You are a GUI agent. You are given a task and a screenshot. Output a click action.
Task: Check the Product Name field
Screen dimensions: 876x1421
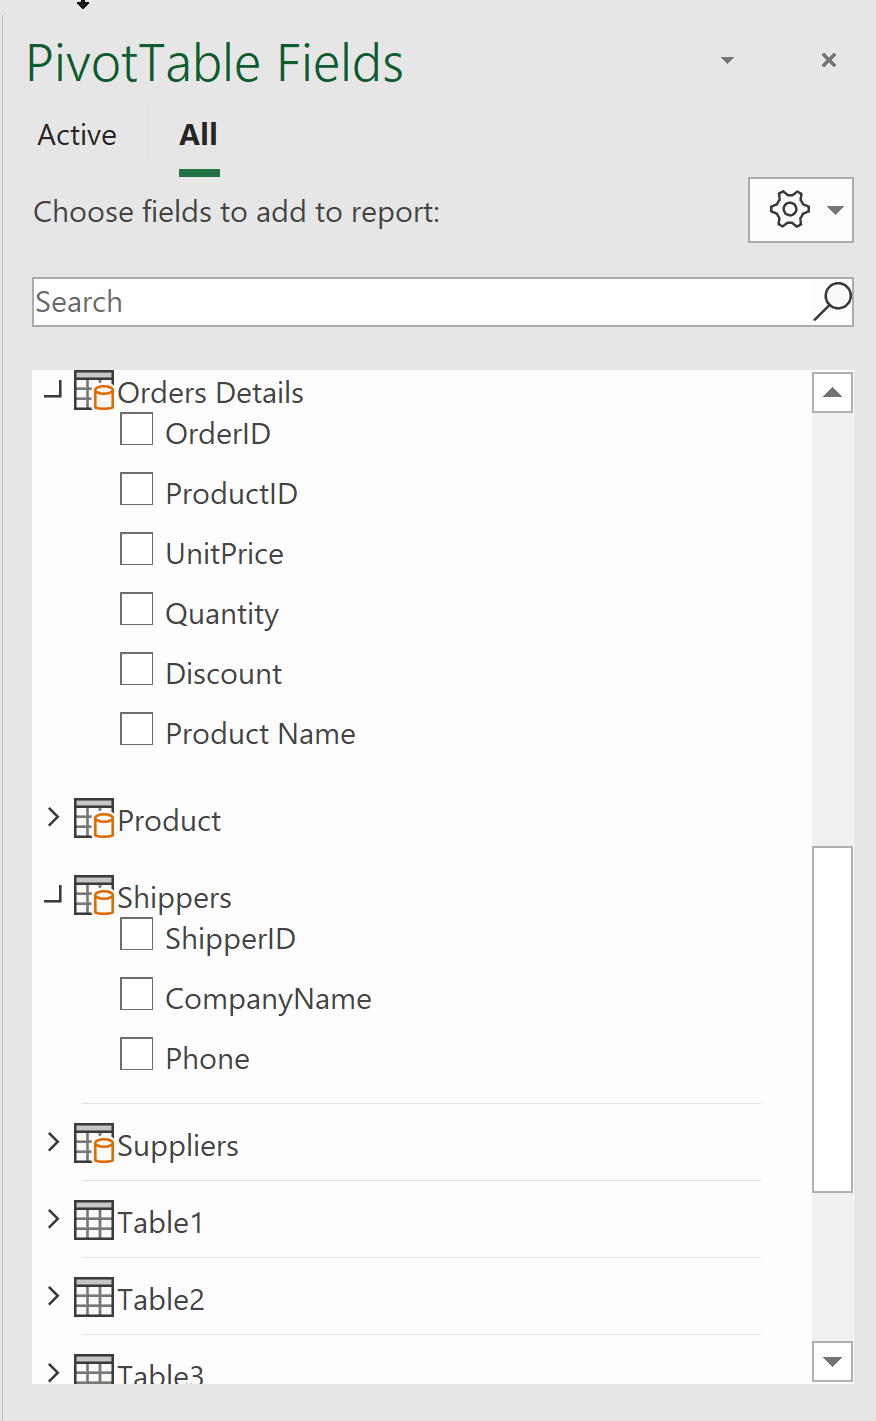tap(137, 730)
